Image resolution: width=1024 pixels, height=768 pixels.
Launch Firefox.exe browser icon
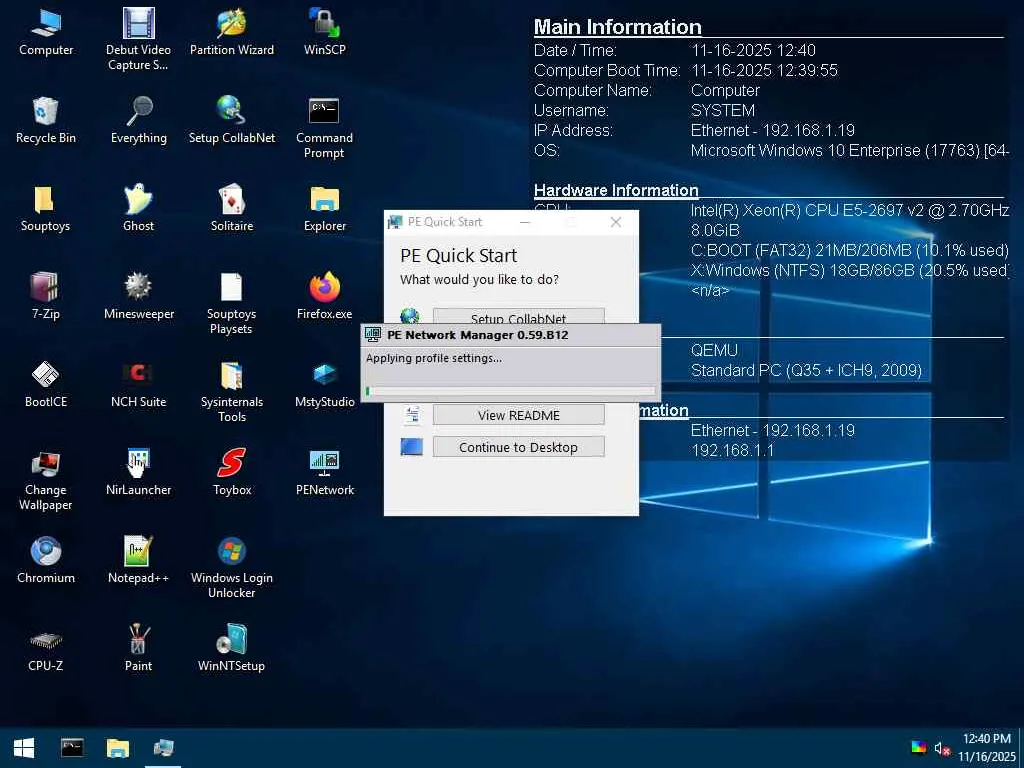(x=325, y=296)
